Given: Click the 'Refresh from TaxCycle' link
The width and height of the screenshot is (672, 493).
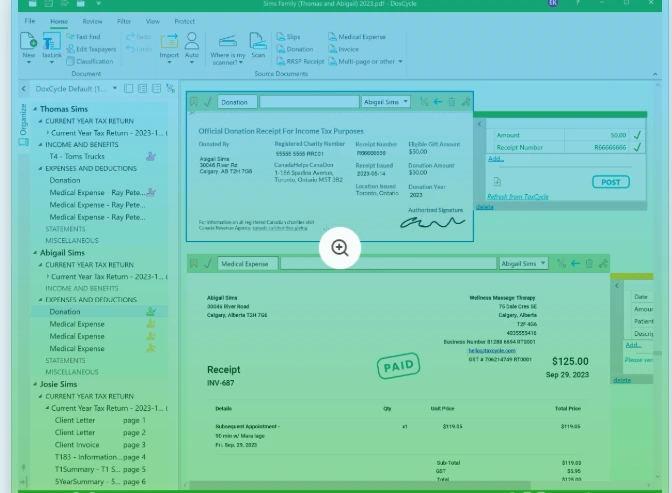Looking at the screenshot, I should point(518,196).
